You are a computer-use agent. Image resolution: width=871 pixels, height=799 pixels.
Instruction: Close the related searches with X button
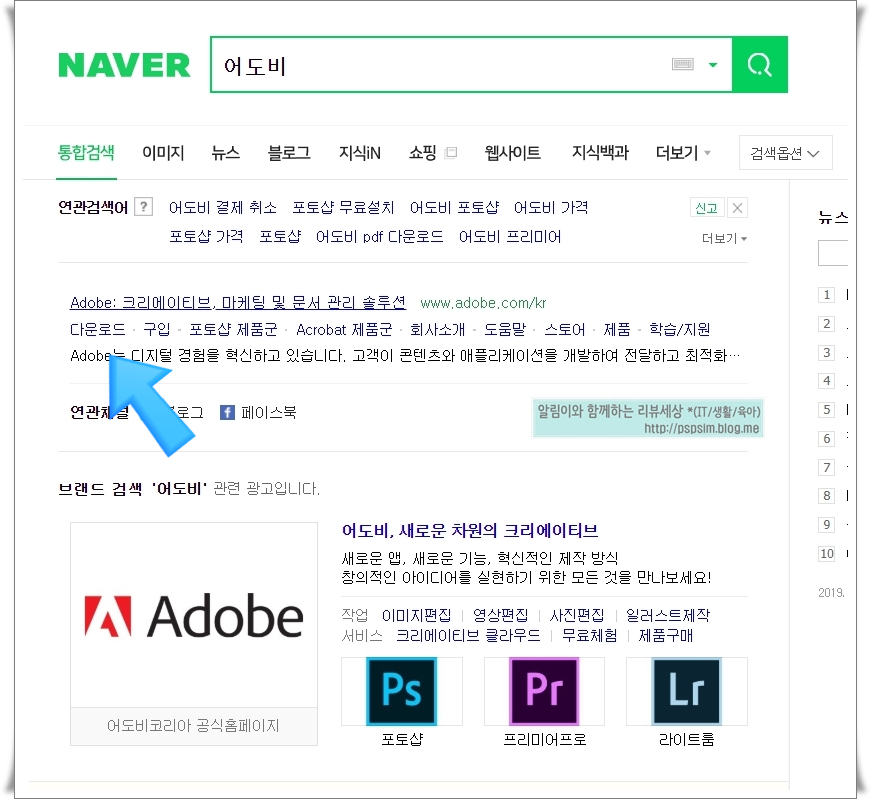(737, 208)
